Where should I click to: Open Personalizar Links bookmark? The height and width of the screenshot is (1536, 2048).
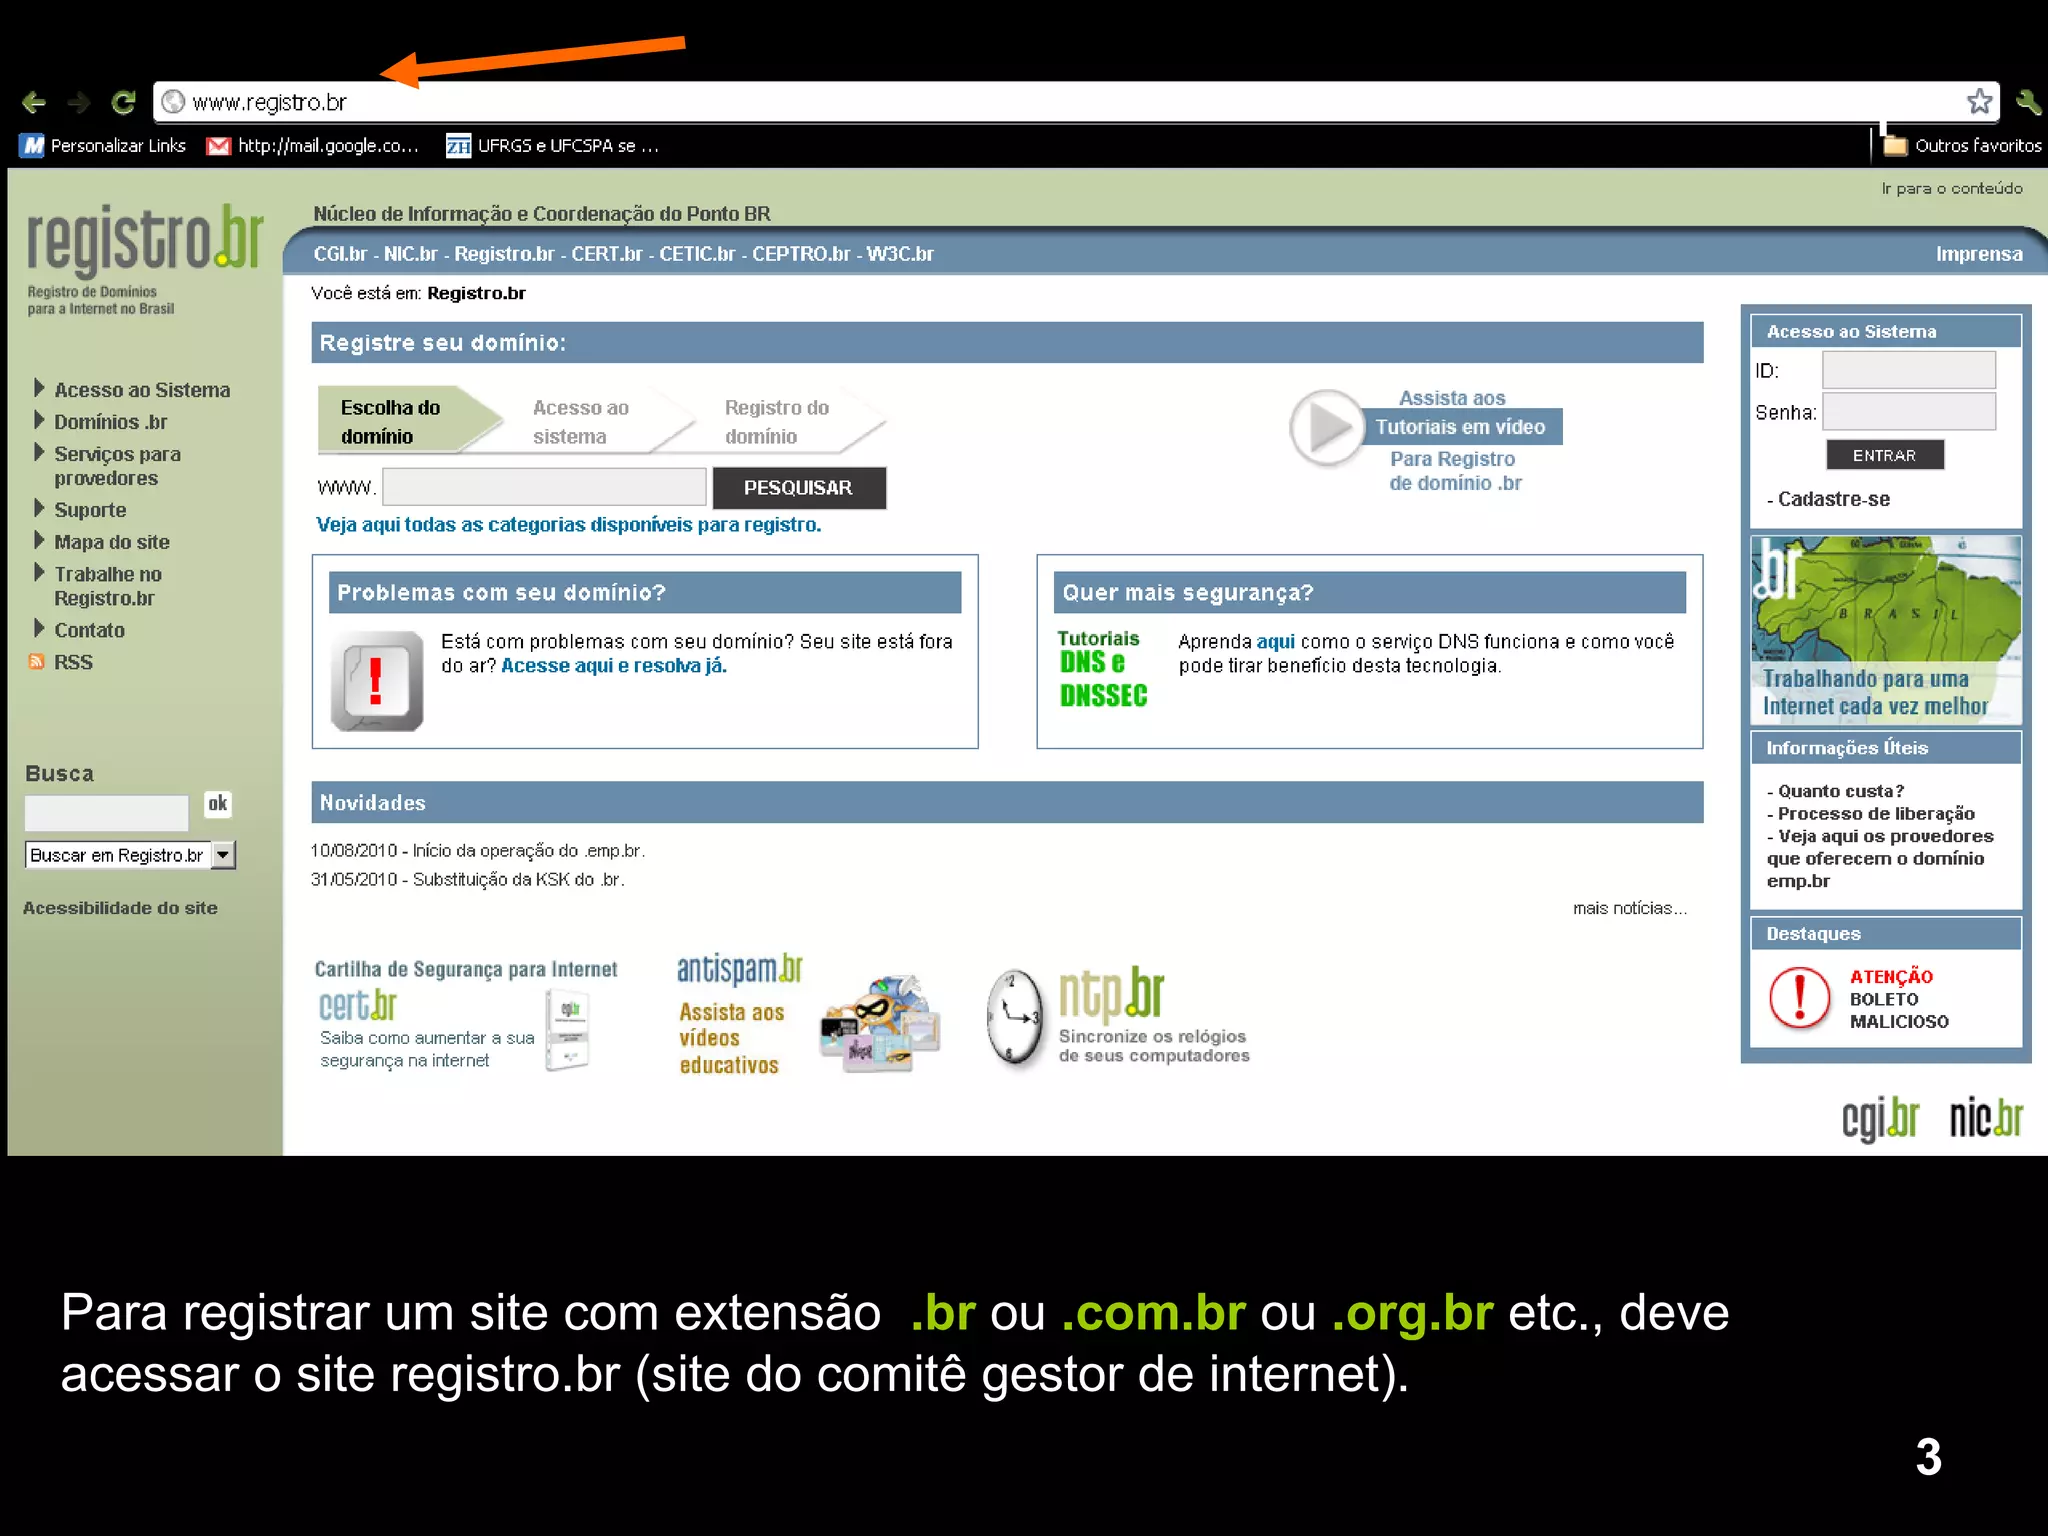click(104, 146)
